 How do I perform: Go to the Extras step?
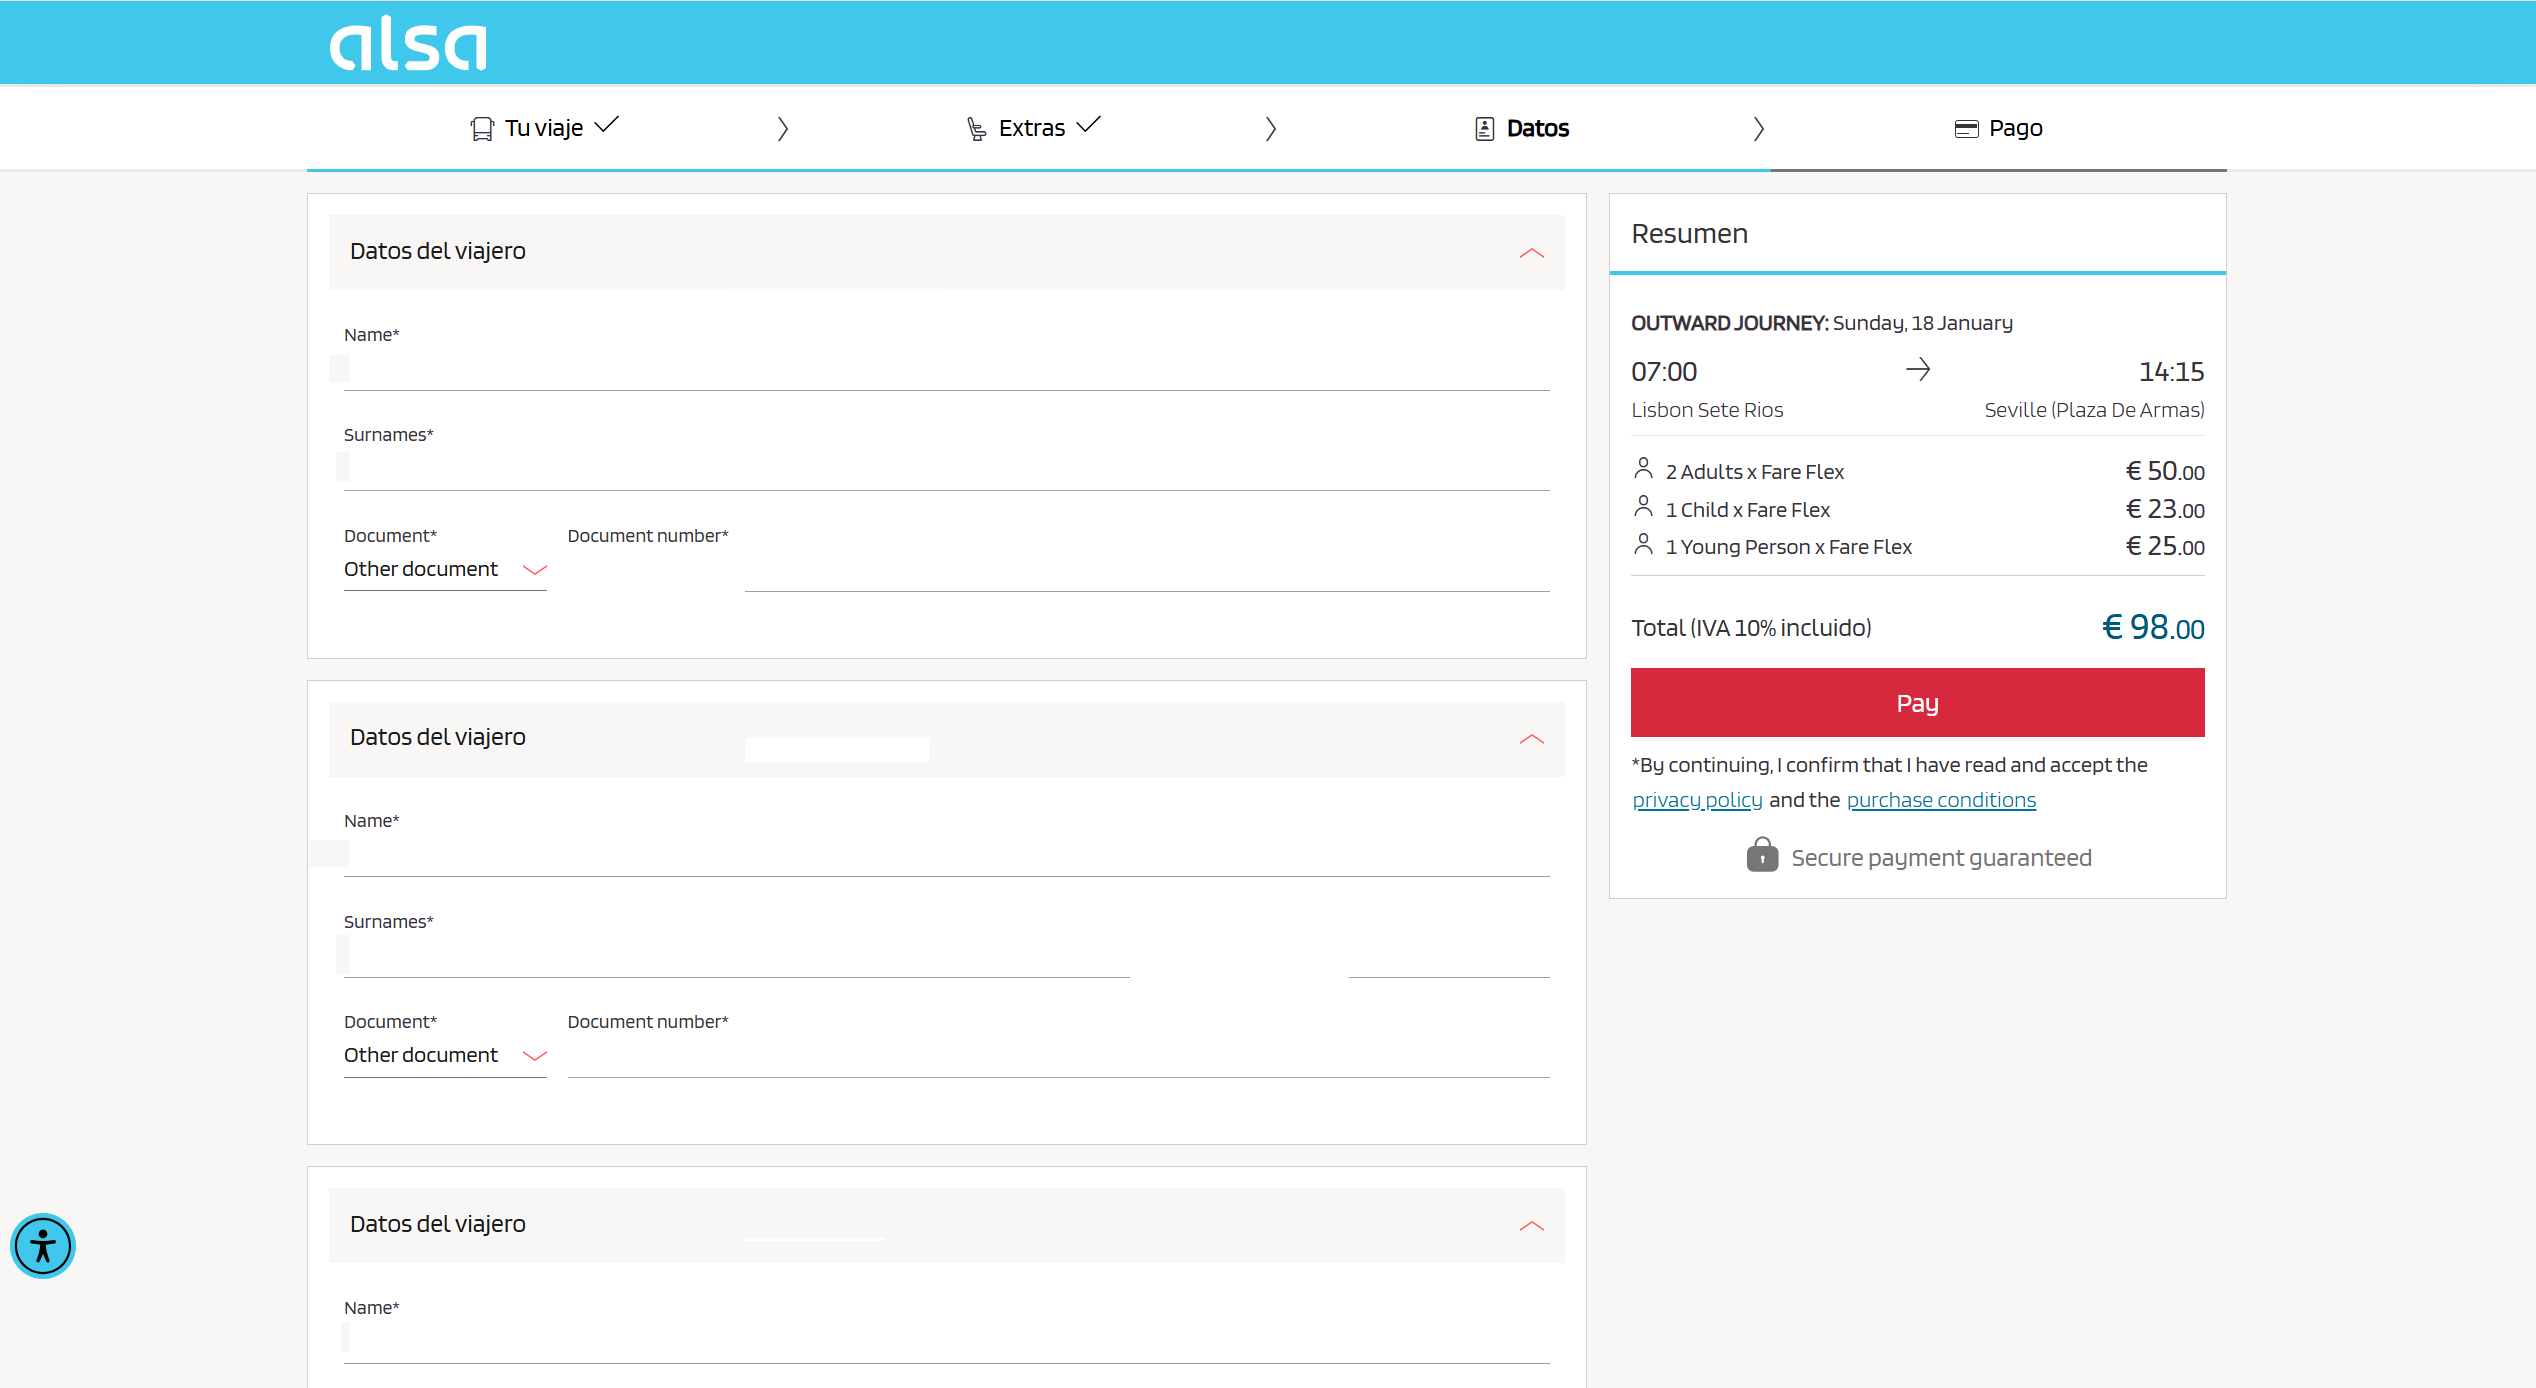[1031, 129]
